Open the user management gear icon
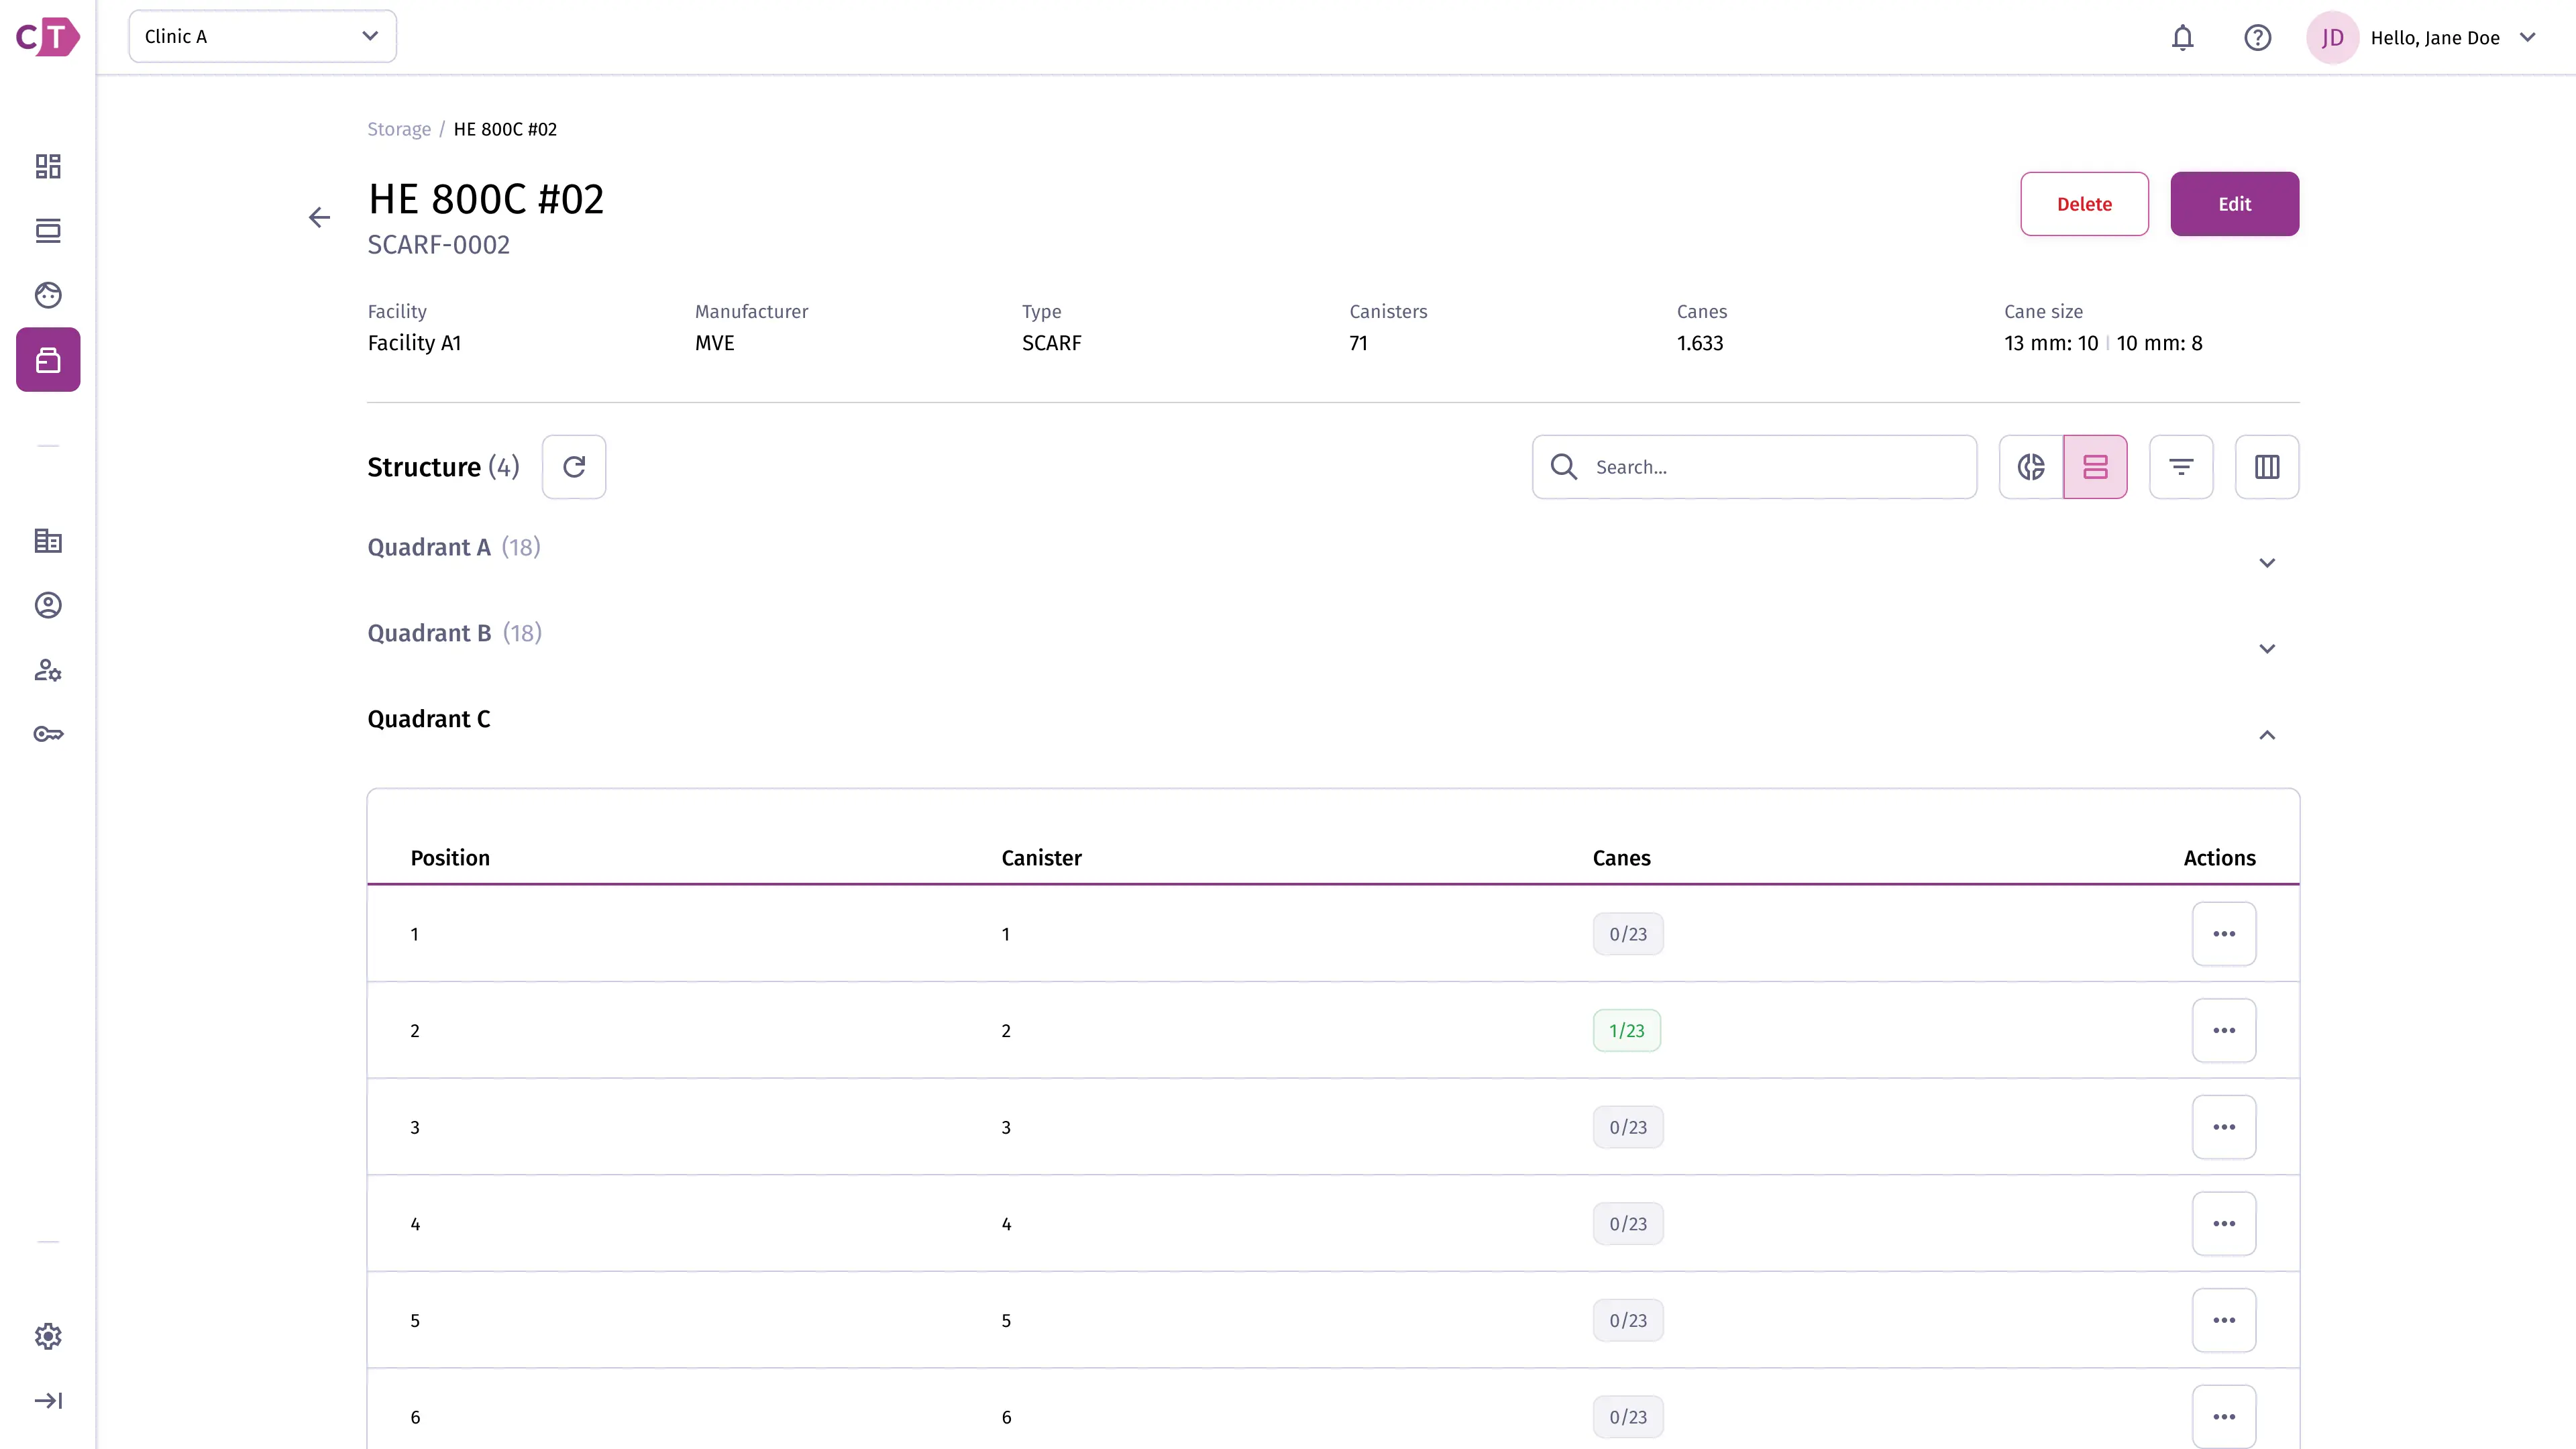Viewport: 2576px width, 1449px height. point(48,670)
